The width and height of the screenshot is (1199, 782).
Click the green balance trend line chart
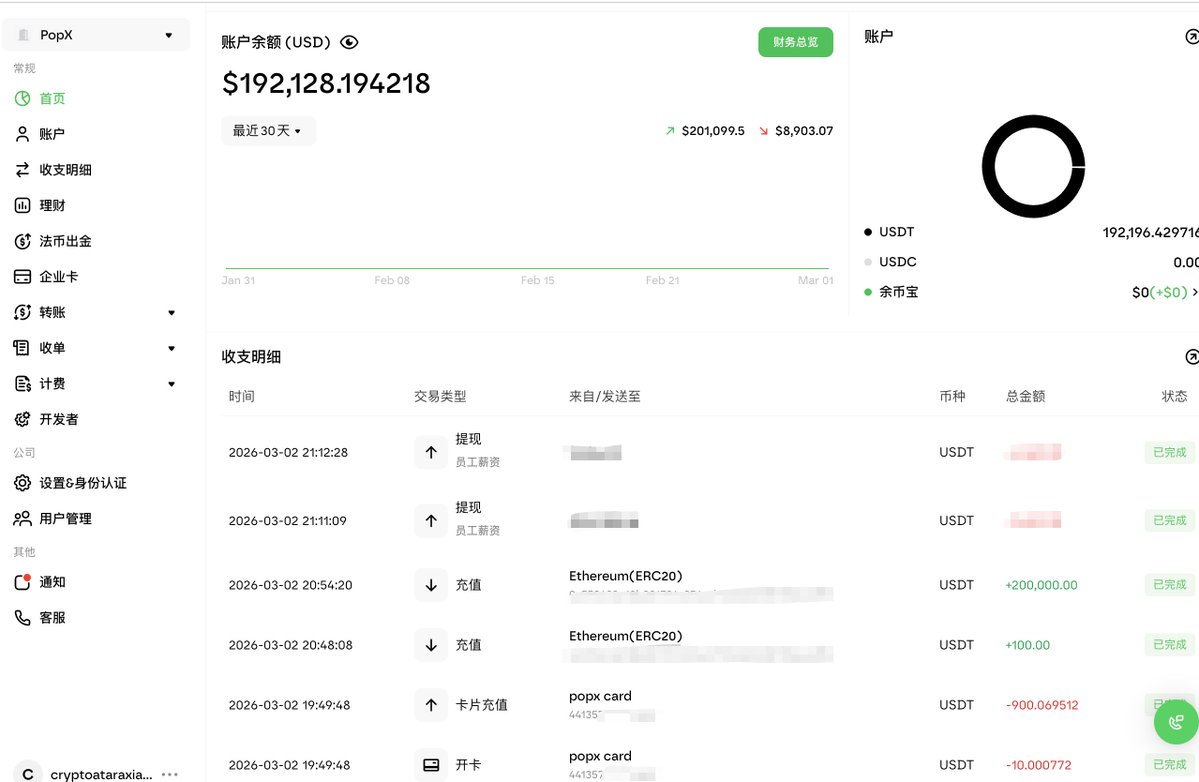coord(528,268)
